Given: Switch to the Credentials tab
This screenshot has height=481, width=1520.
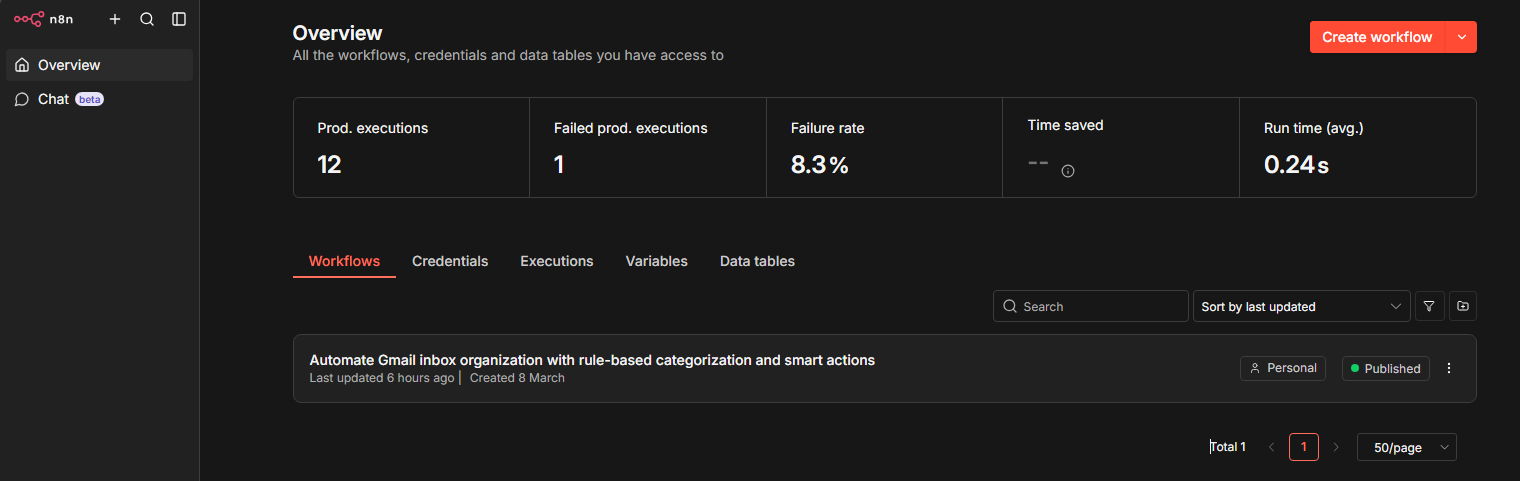Looking at the screenshot, I should pyautogui.click(x=450, y=261).
